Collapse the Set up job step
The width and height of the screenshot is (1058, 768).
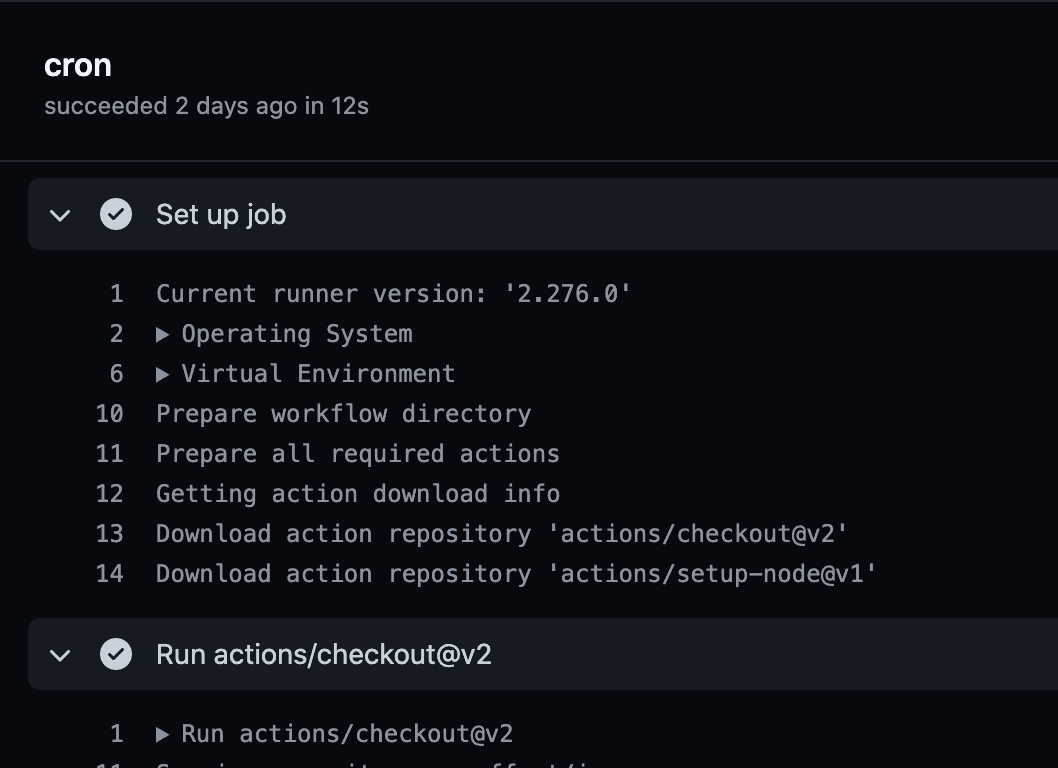60,214
